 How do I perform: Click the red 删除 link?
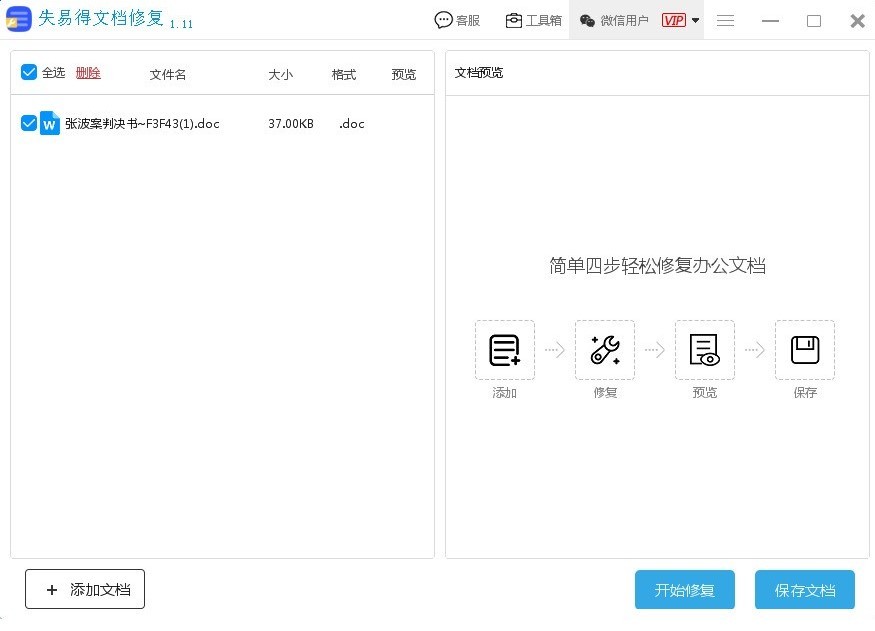click(x=88, y=73)
